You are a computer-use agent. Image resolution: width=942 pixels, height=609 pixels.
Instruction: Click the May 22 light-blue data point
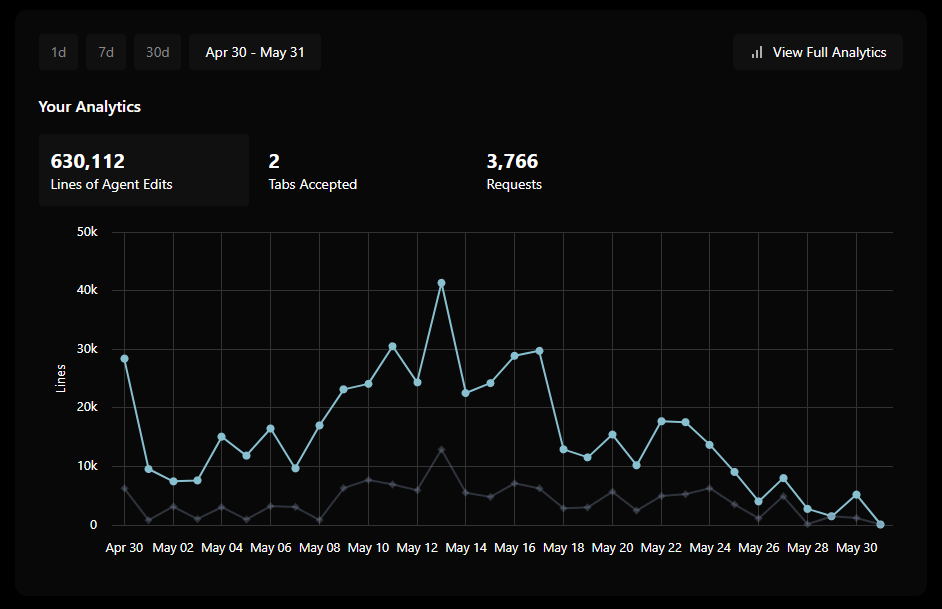(x=661, y=421)
